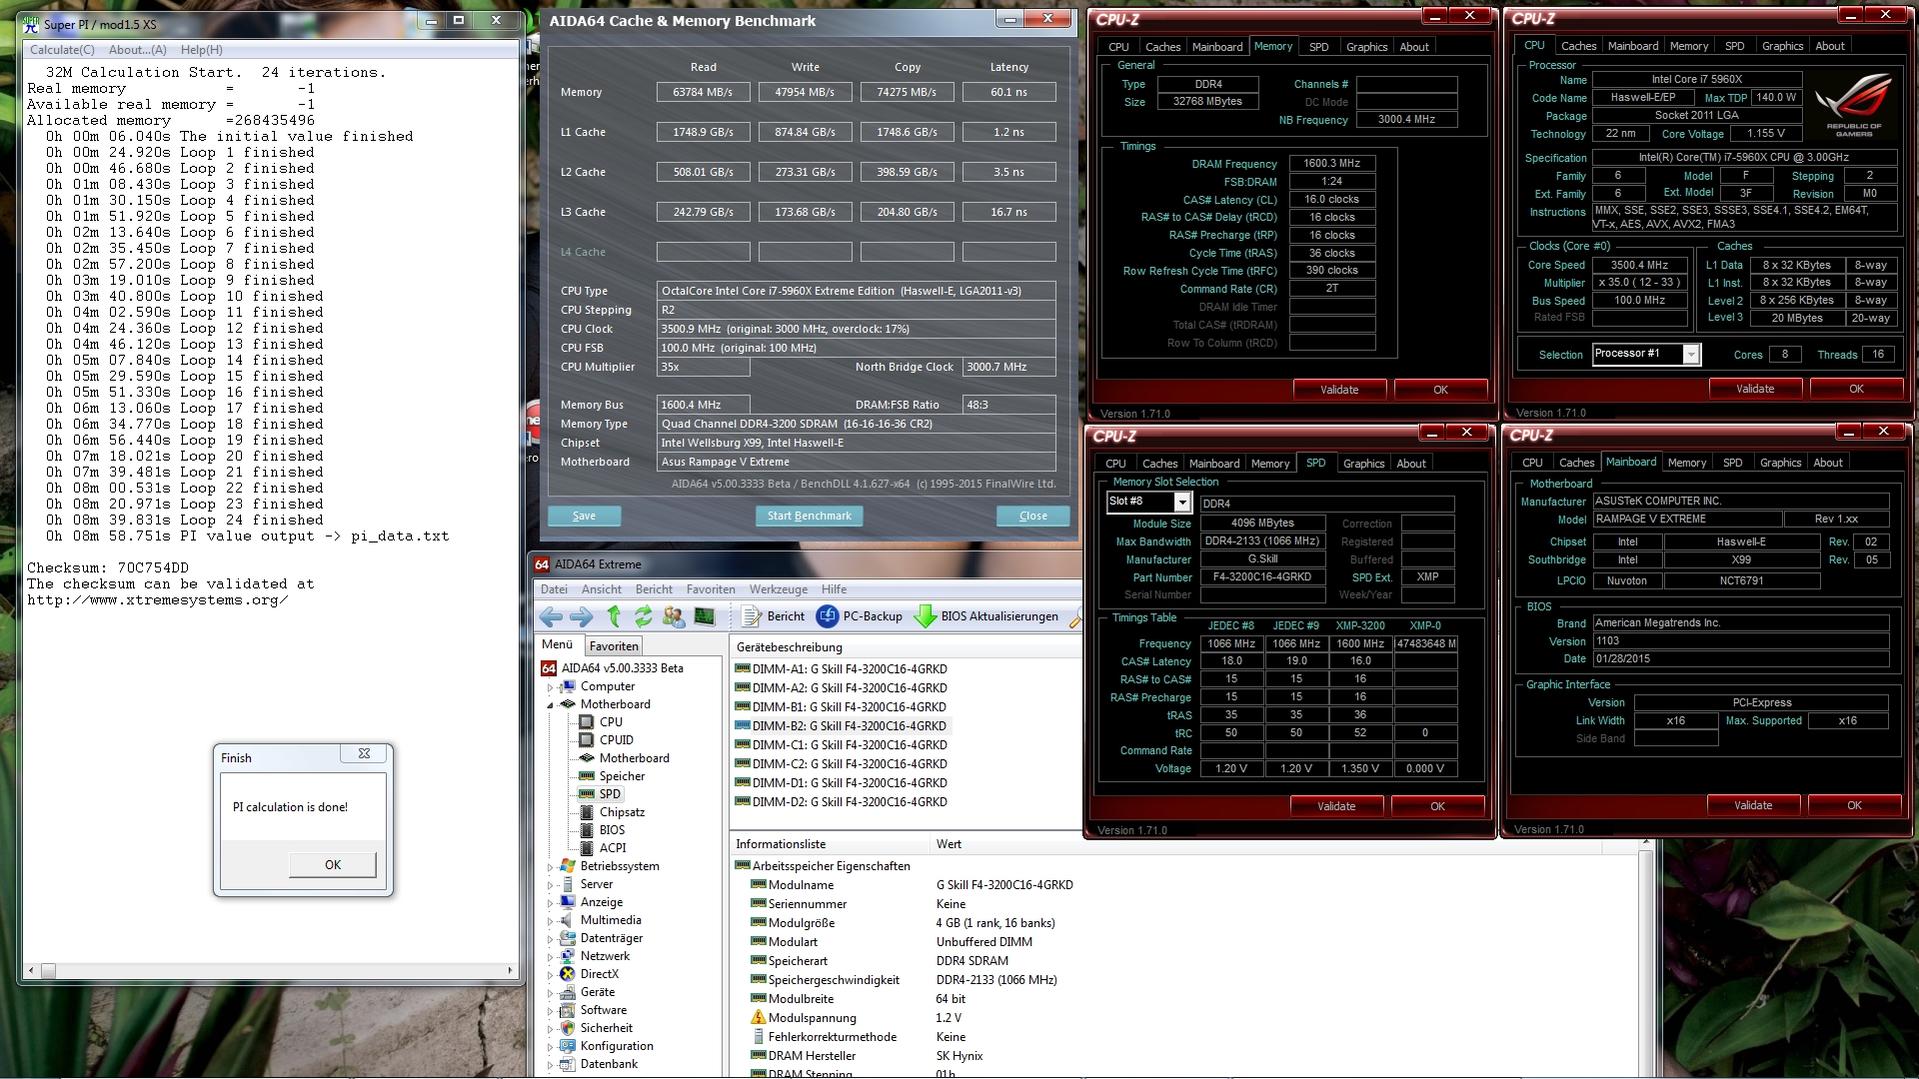Click Super PI horizontal scrollbar left arrow

(32, 970)
